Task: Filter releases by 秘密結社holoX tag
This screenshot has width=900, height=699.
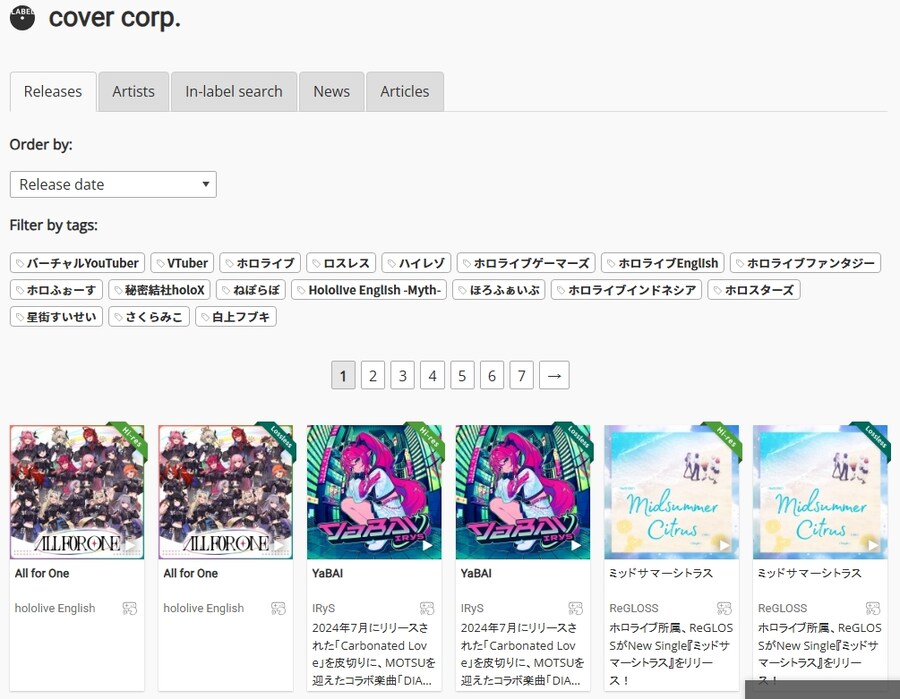Action: tap(160, 290)
